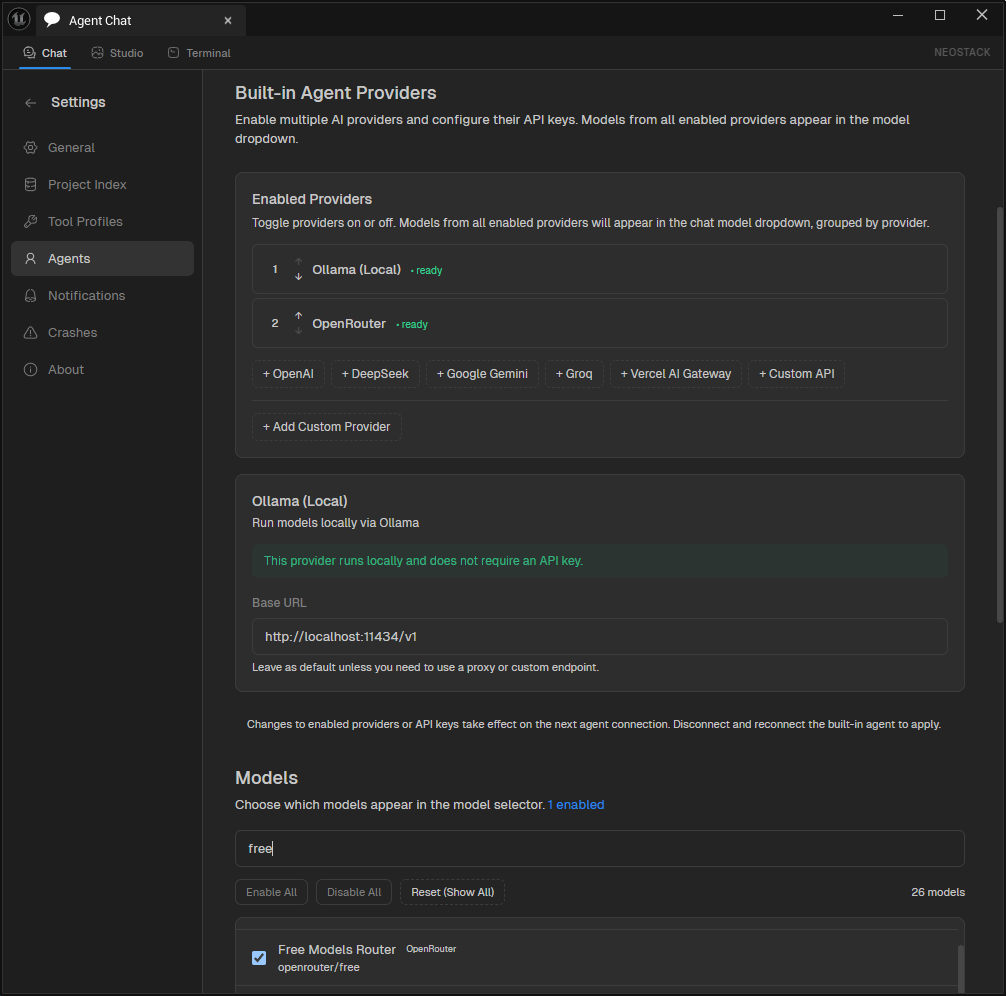
Task: Click the General gear icon
Action: click(x=30, y=148)
